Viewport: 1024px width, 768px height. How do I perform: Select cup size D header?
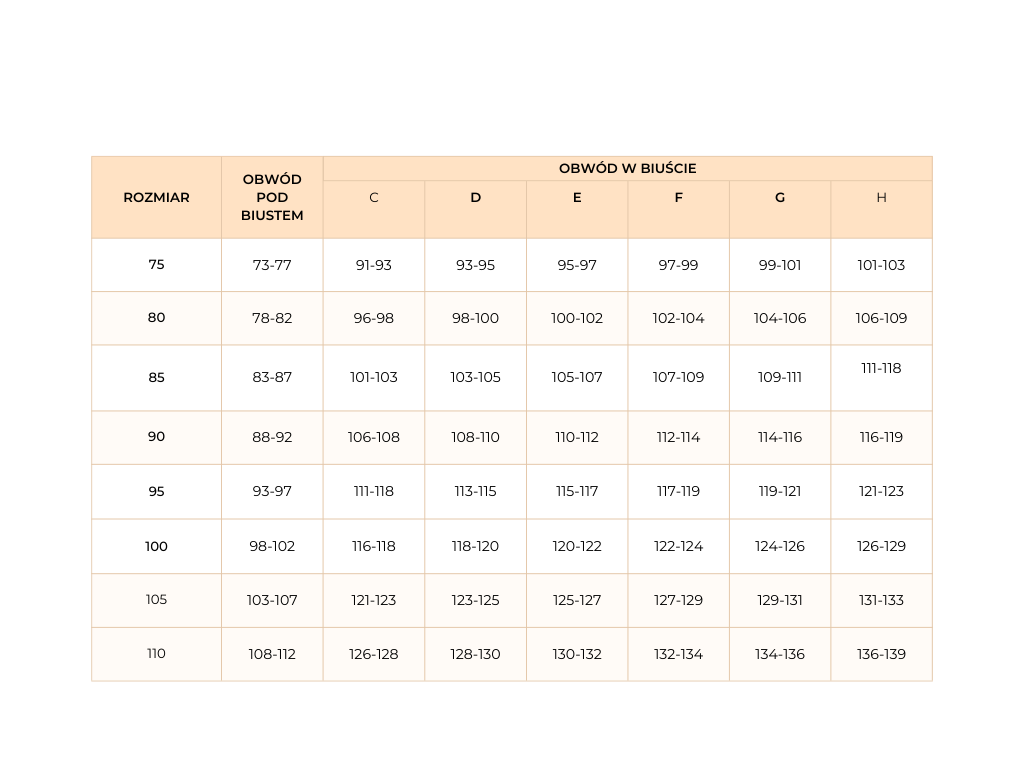point(475,197)
